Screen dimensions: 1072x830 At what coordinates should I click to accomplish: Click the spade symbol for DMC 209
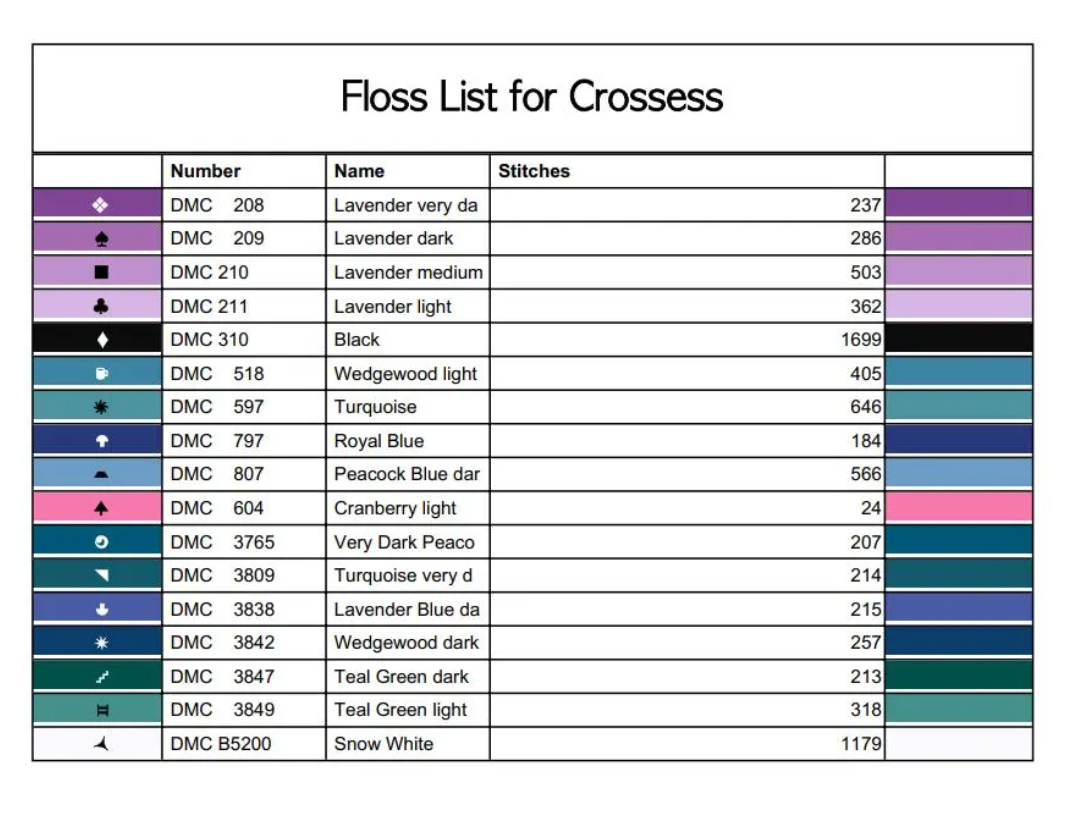point(100,239)
